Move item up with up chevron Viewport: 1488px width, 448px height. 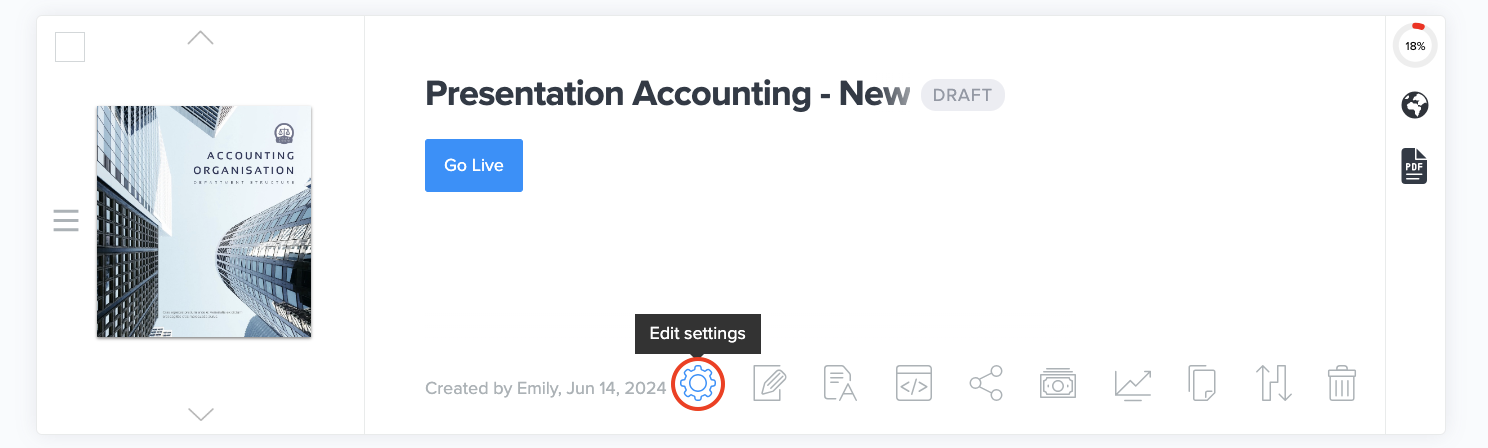tap(201, 38)
